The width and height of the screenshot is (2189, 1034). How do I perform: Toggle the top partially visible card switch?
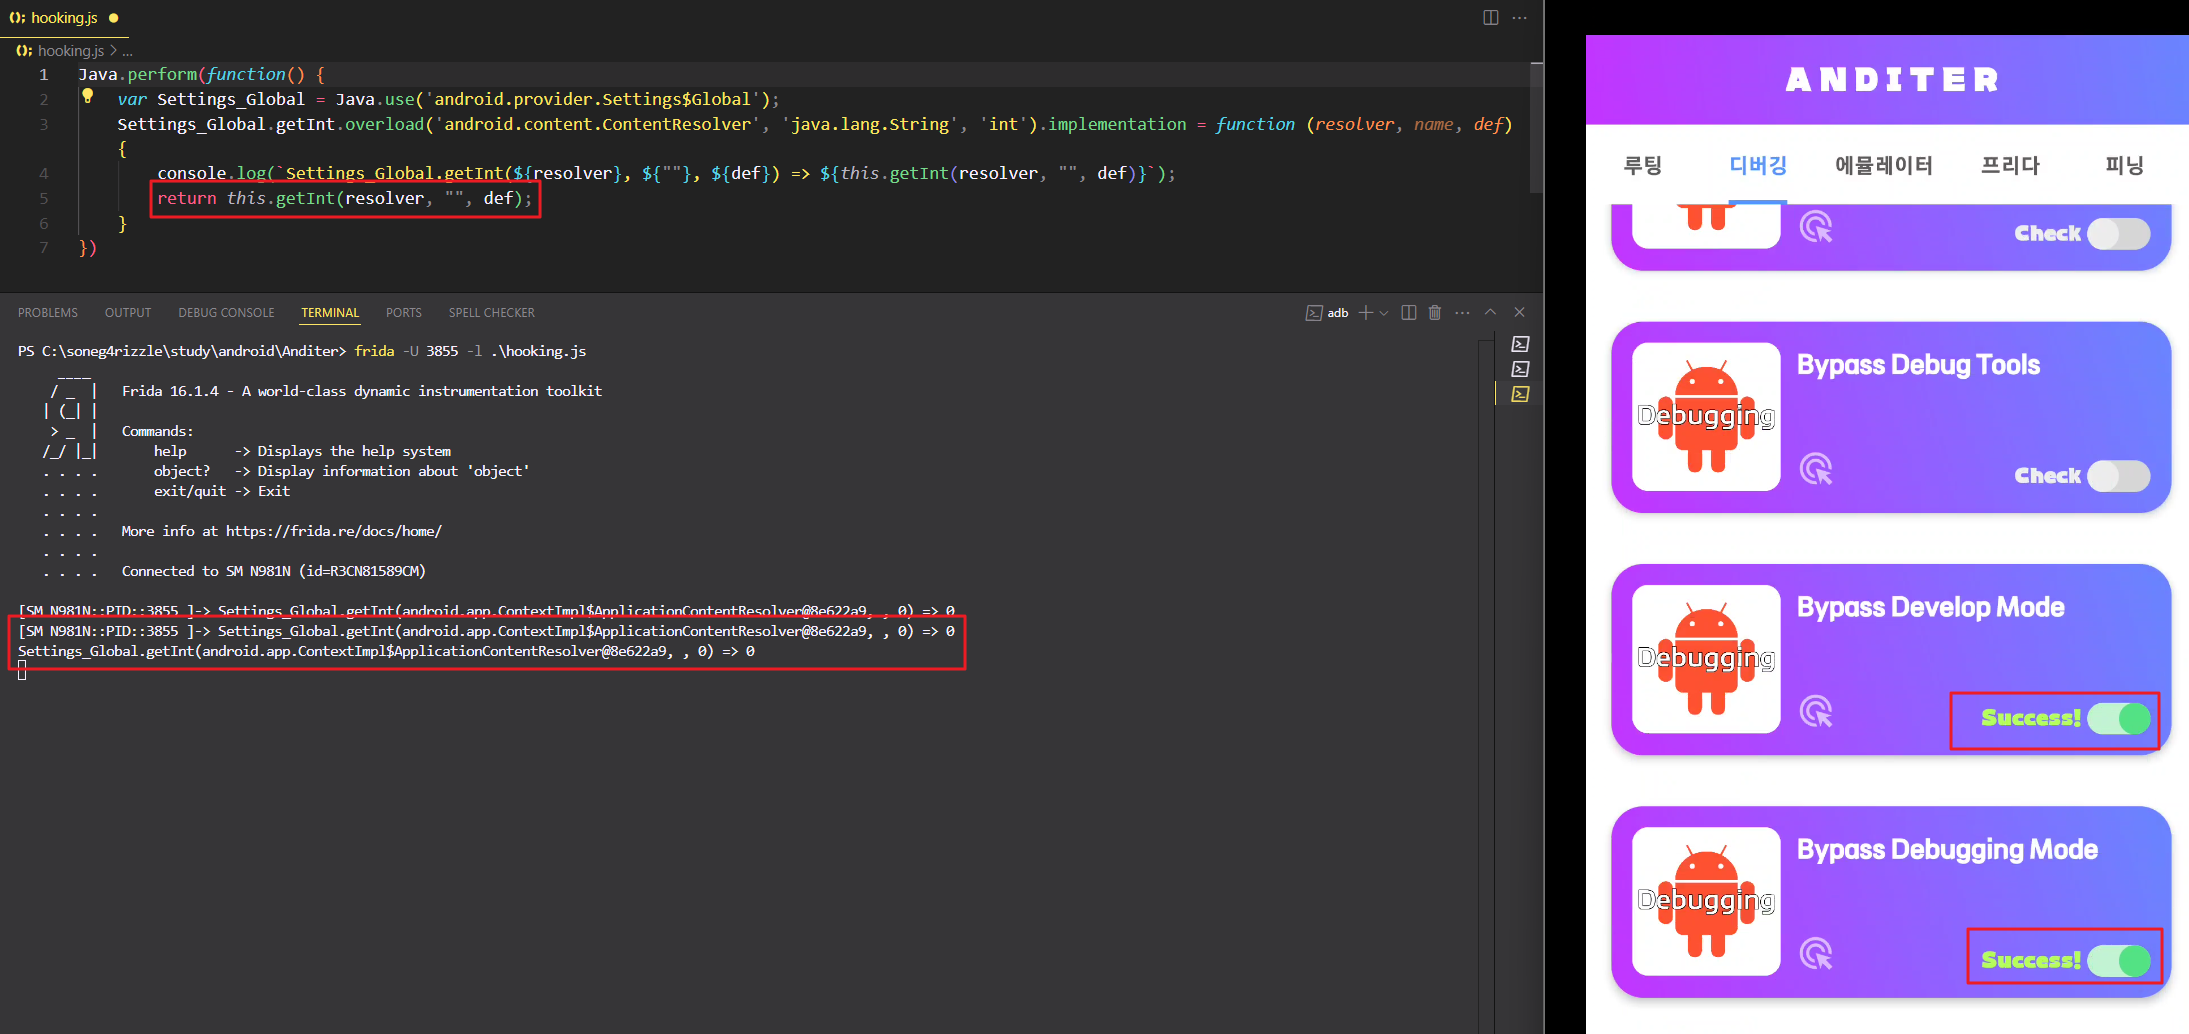click(2118, 234)
